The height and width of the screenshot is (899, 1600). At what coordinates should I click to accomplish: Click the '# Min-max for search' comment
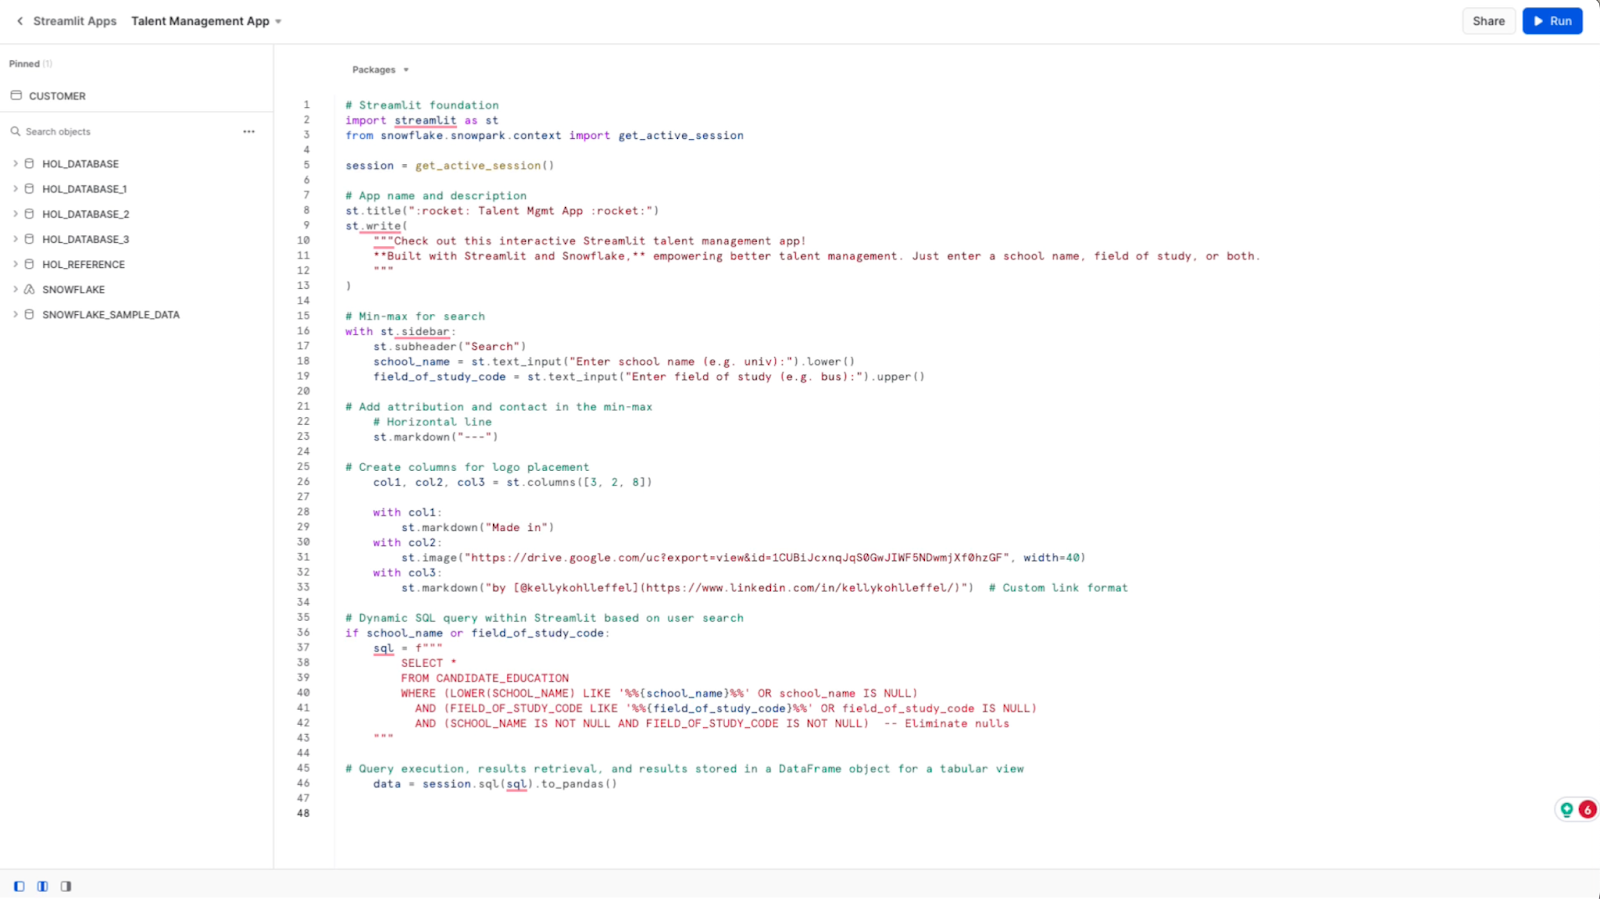[415, 316]
